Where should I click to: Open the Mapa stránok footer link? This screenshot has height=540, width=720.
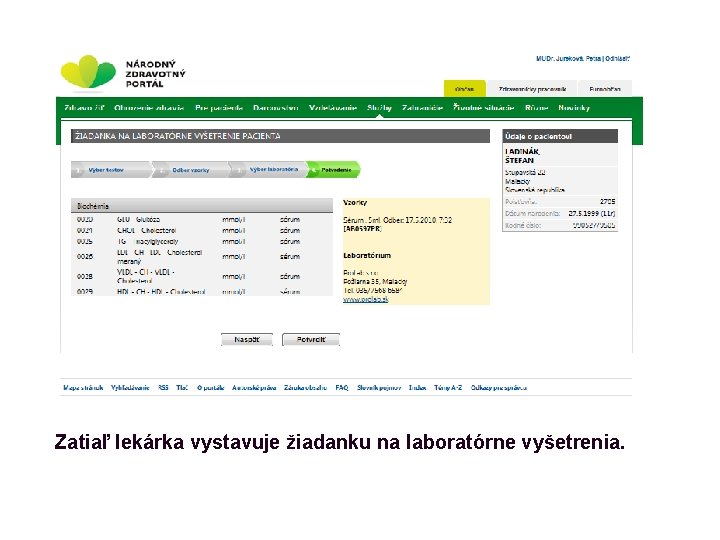coord(83,388)
